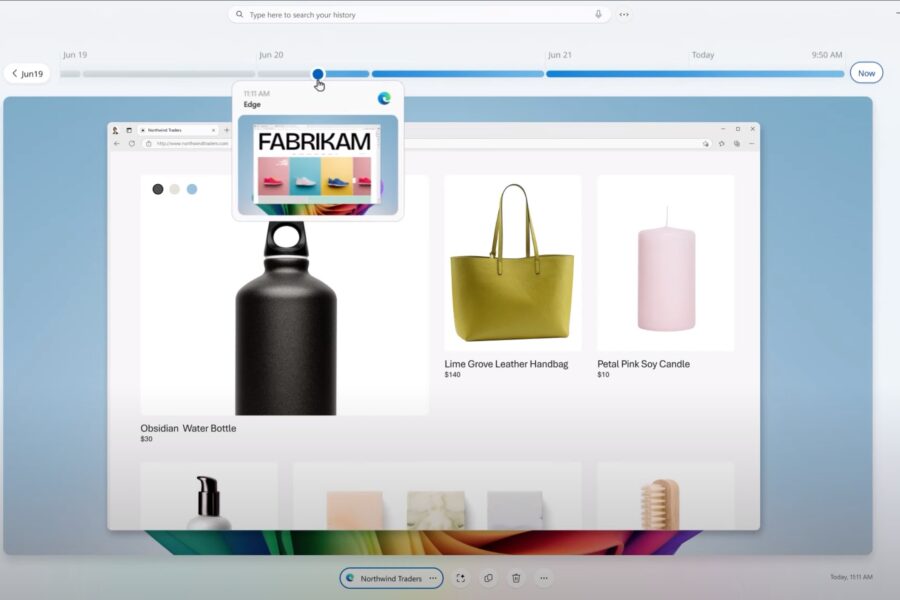Image resolution: width=900 pixels, height=600 pixels.
Task: Open the more options ellipsis in bottom toolbar
Action: [544, 578]
